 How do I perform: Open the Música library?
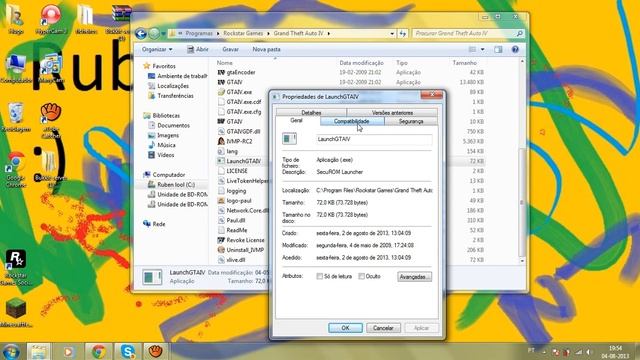click(162, 145)
